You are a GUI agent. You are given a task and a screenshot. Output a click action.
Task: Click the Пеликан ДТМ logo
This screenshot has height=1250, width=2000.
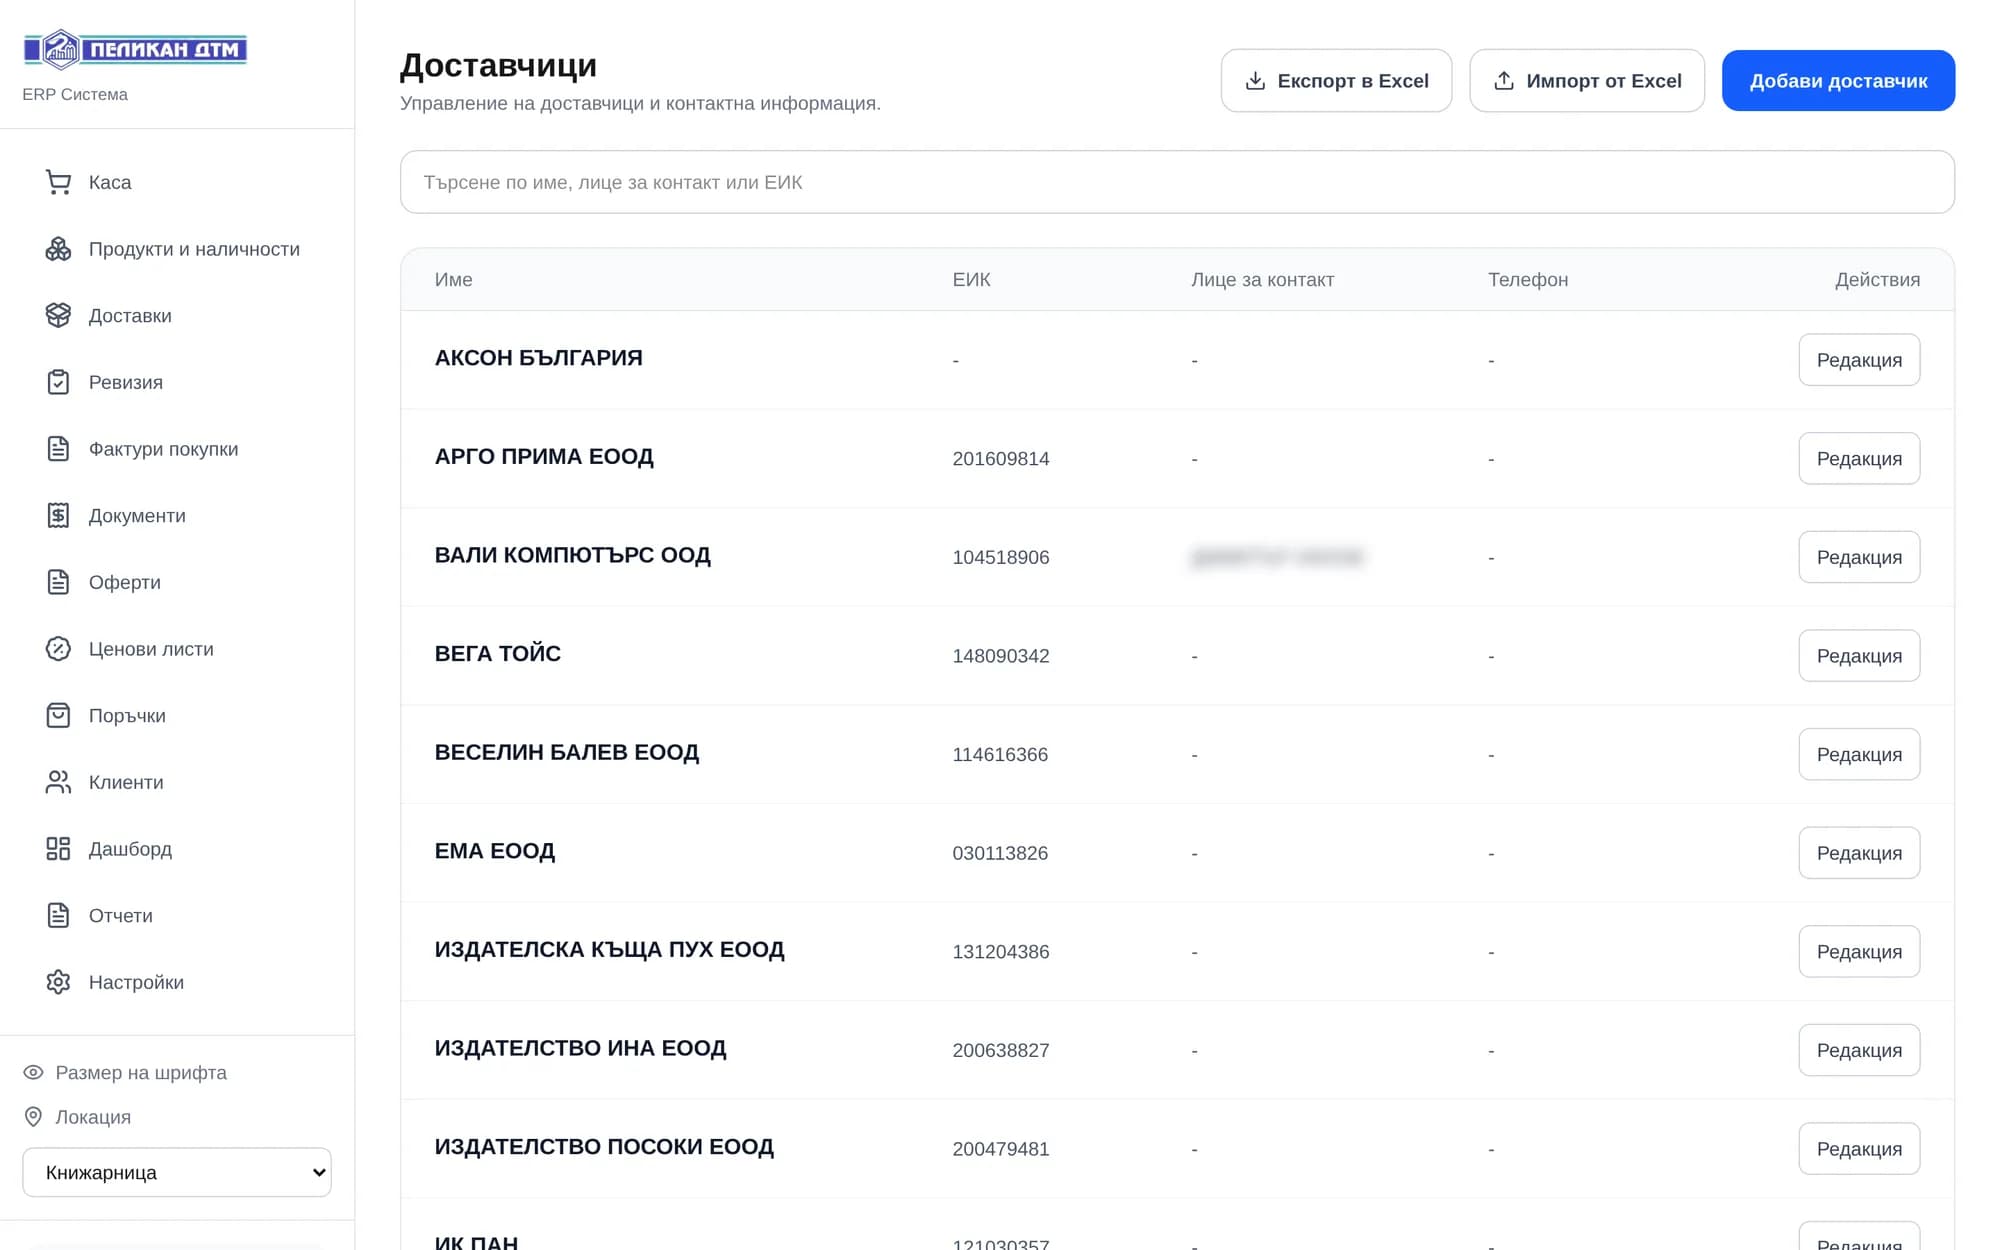[x=135, y=49]
